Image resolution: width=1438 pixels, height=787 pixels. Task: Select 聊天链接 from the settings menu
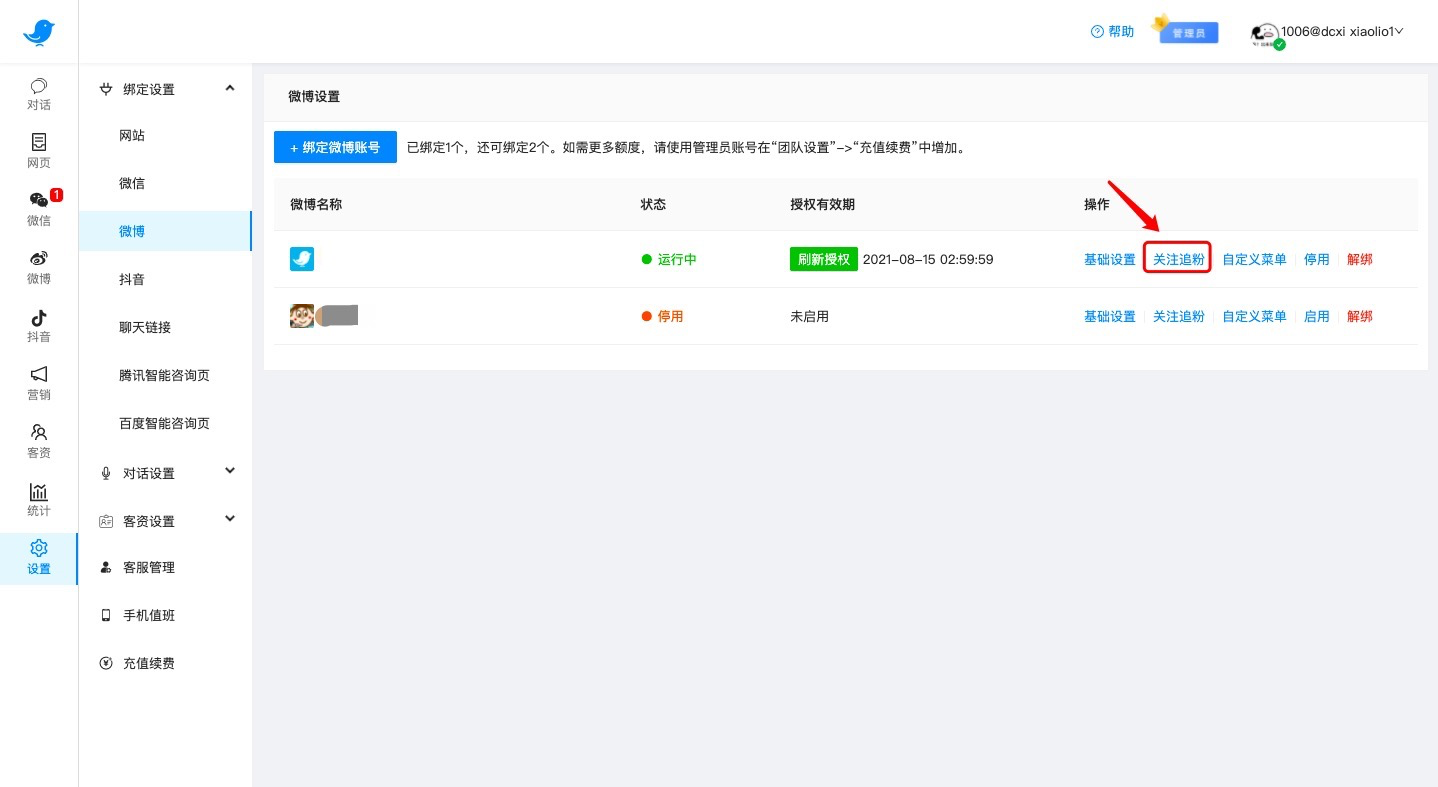[x=145, y=327]
